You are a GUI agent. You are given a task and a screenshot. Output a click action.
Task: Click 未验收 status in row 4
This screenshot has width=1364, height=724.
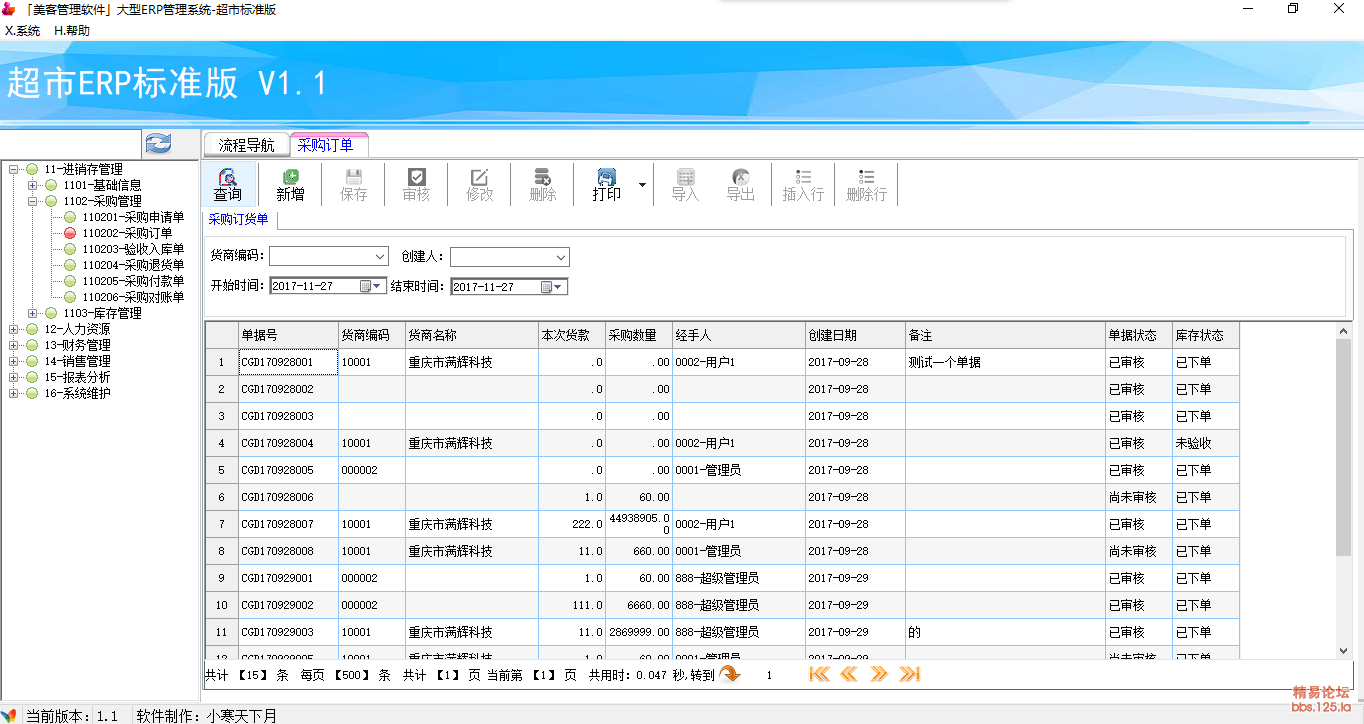1205,443
